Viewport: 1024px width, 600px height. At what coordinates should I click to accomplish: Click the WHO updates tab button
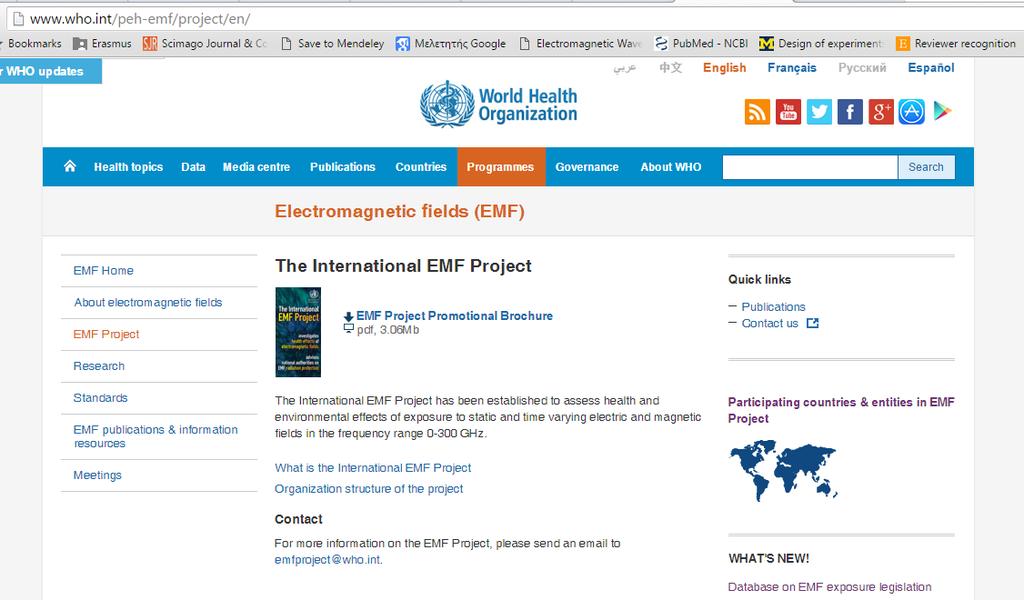(50, 71)
